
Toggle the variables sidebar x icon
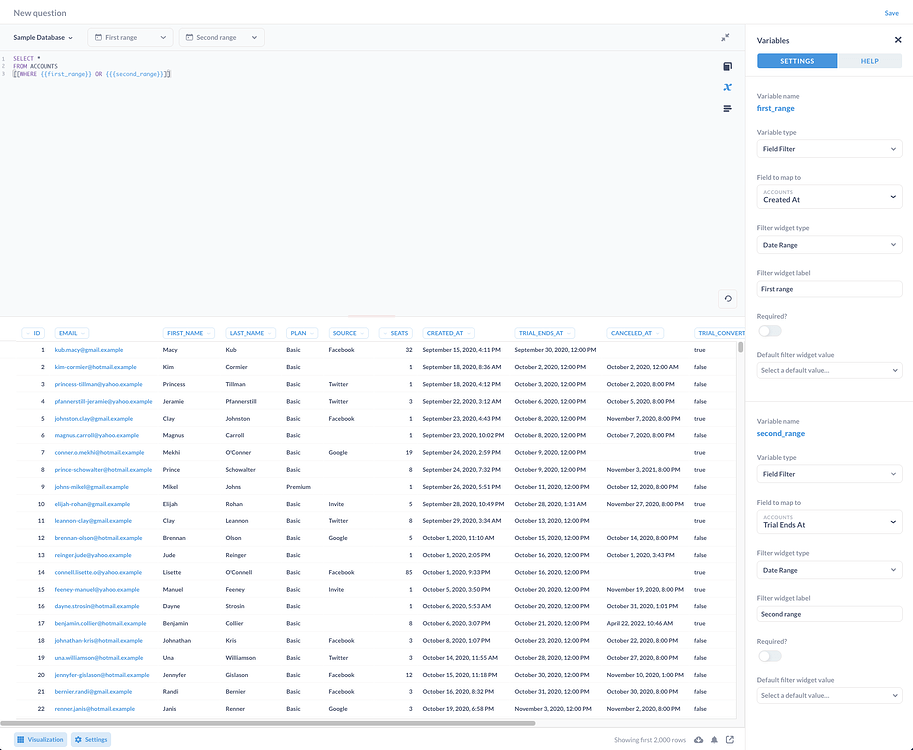pos(727,87)
